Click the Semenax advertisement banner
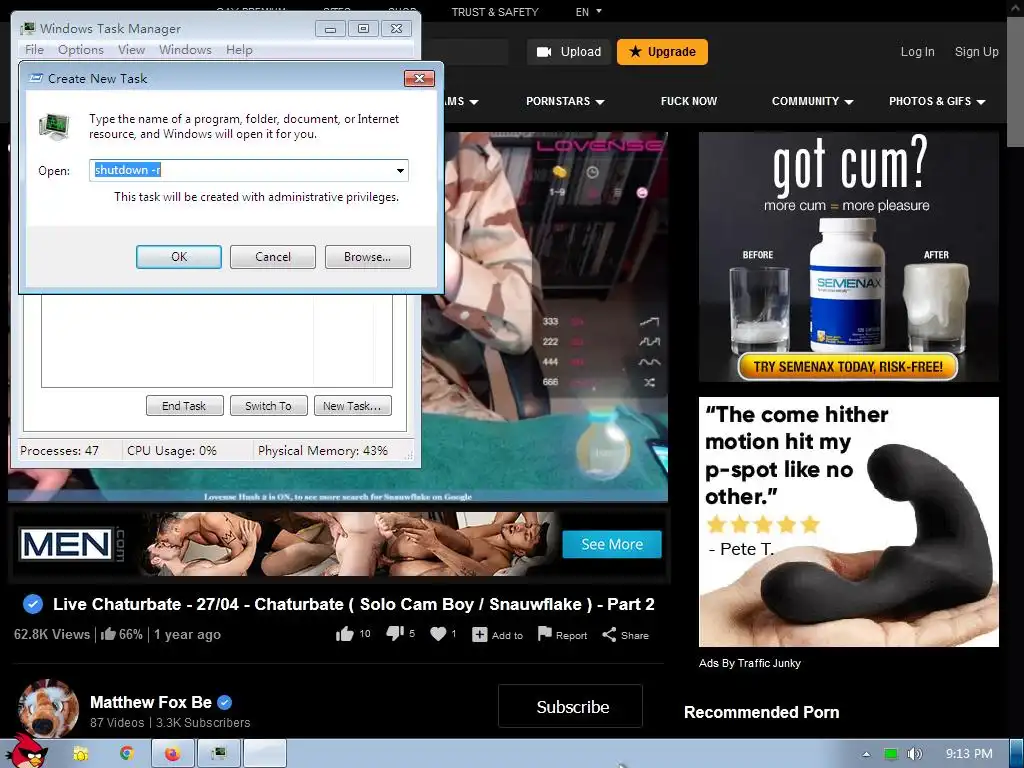The width and height of the screenshot is (1024, 768). [x=848, y=257]
